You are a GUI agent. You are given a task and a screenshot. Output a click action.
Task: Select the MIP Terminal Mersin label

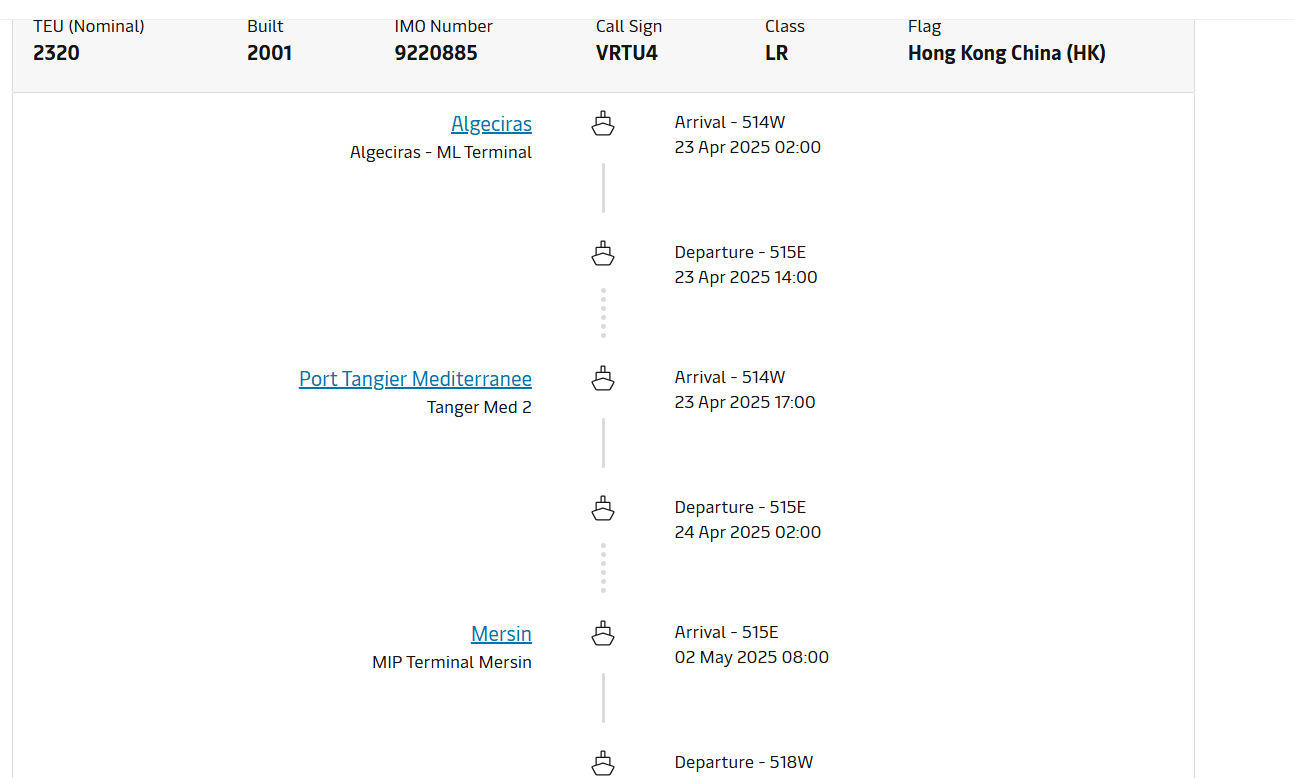tap(452, 663)
